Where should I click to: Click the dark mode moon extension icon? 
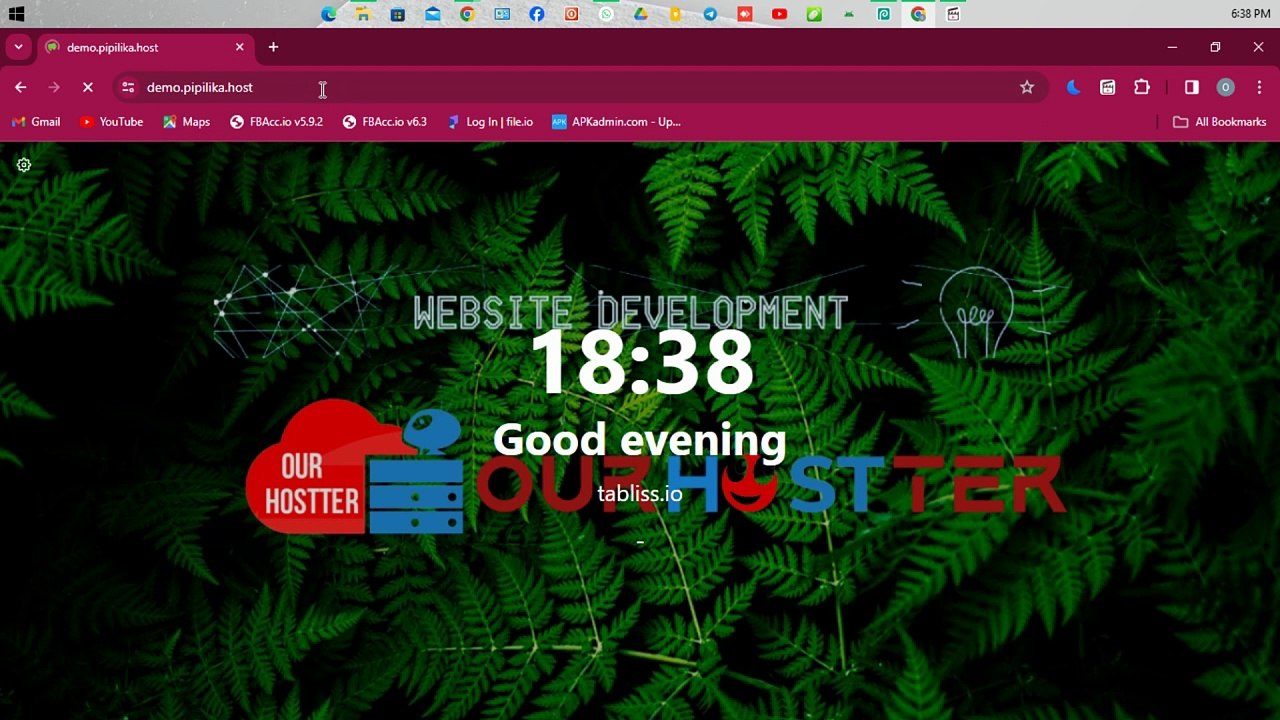pyautogui.click(x=1074, y=87)
